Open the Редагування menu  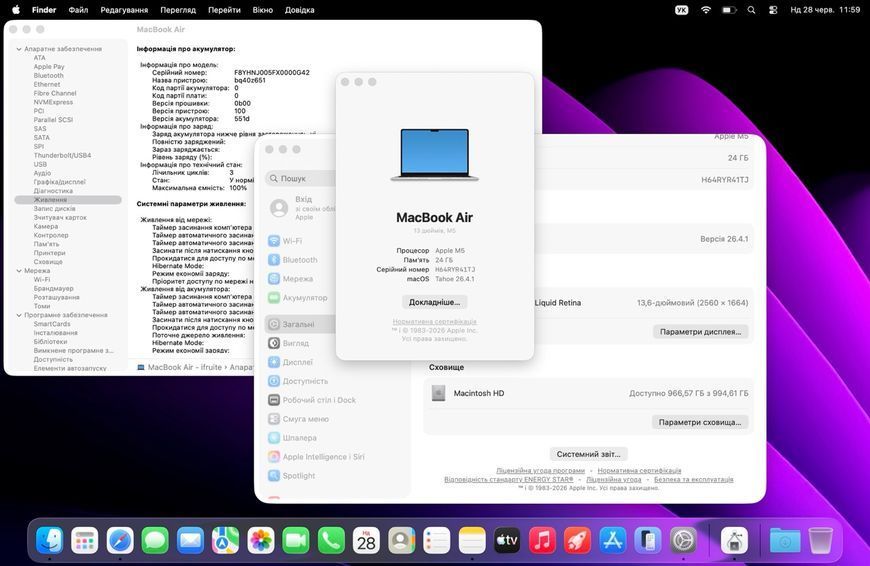[124, 10]
